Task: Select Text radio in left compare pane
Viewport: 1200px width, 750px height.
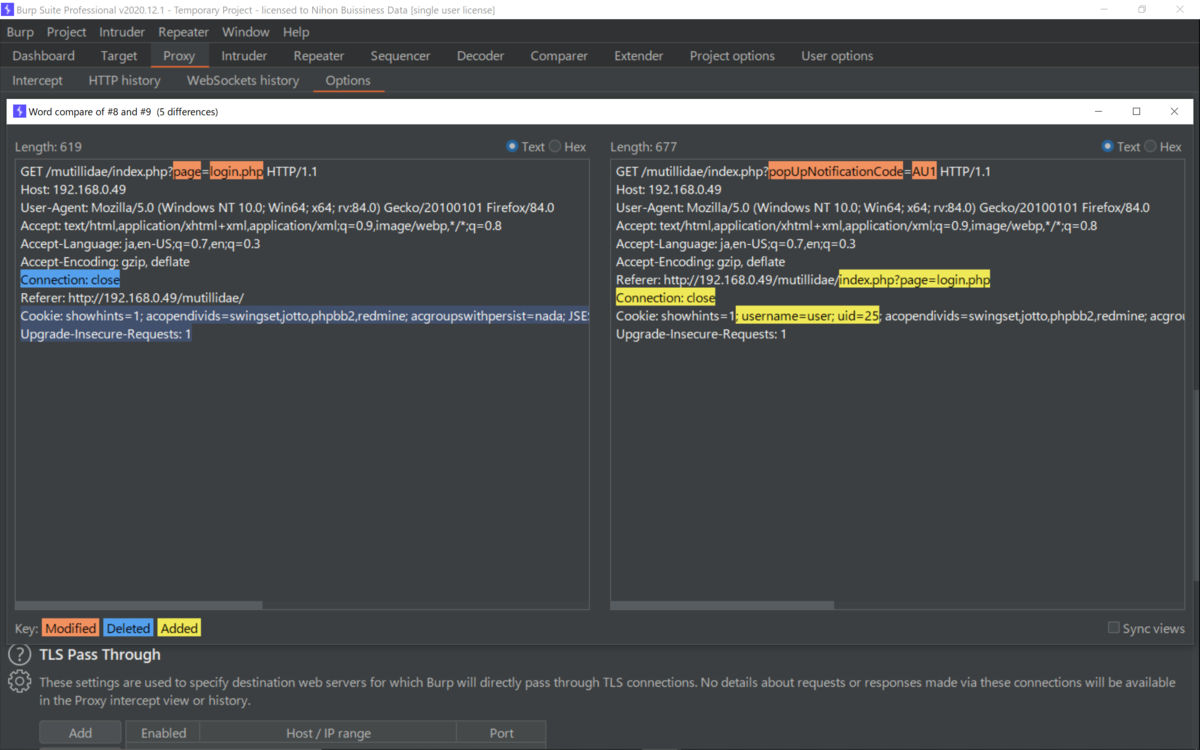Action: (x=512, y=146)
